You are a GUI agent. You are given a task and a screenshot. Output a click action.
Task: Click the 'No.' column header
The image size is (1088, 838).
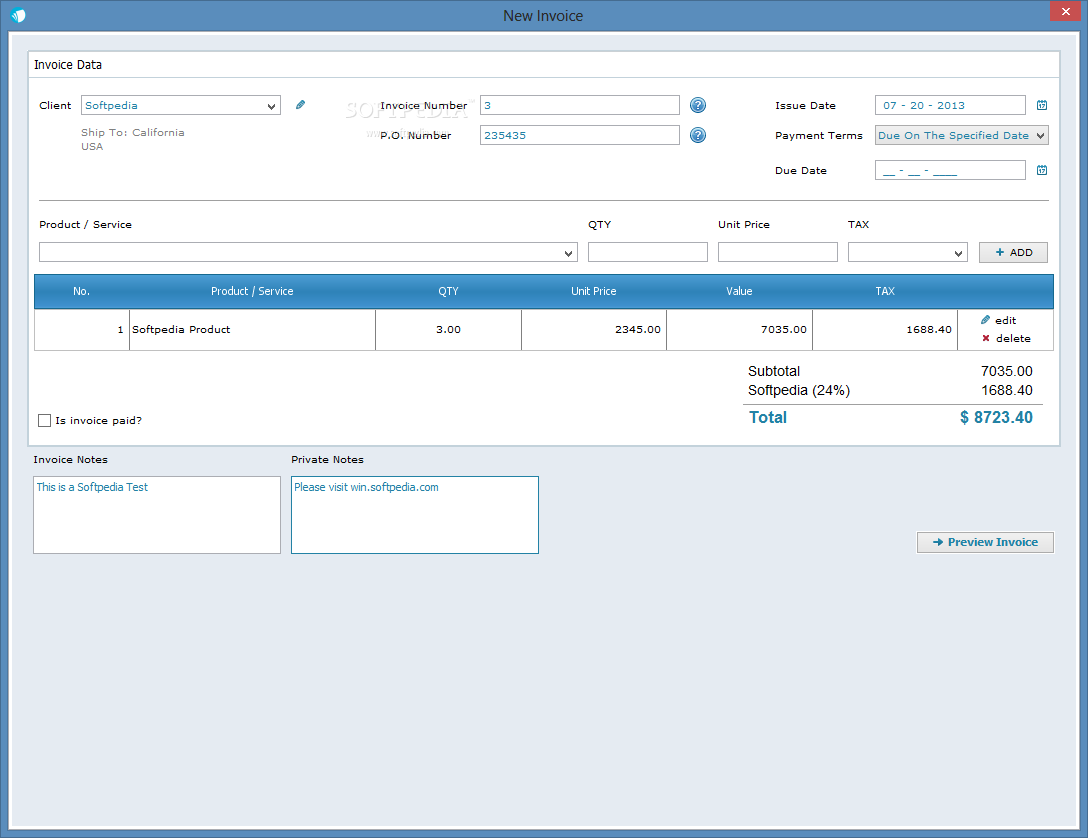81,291
